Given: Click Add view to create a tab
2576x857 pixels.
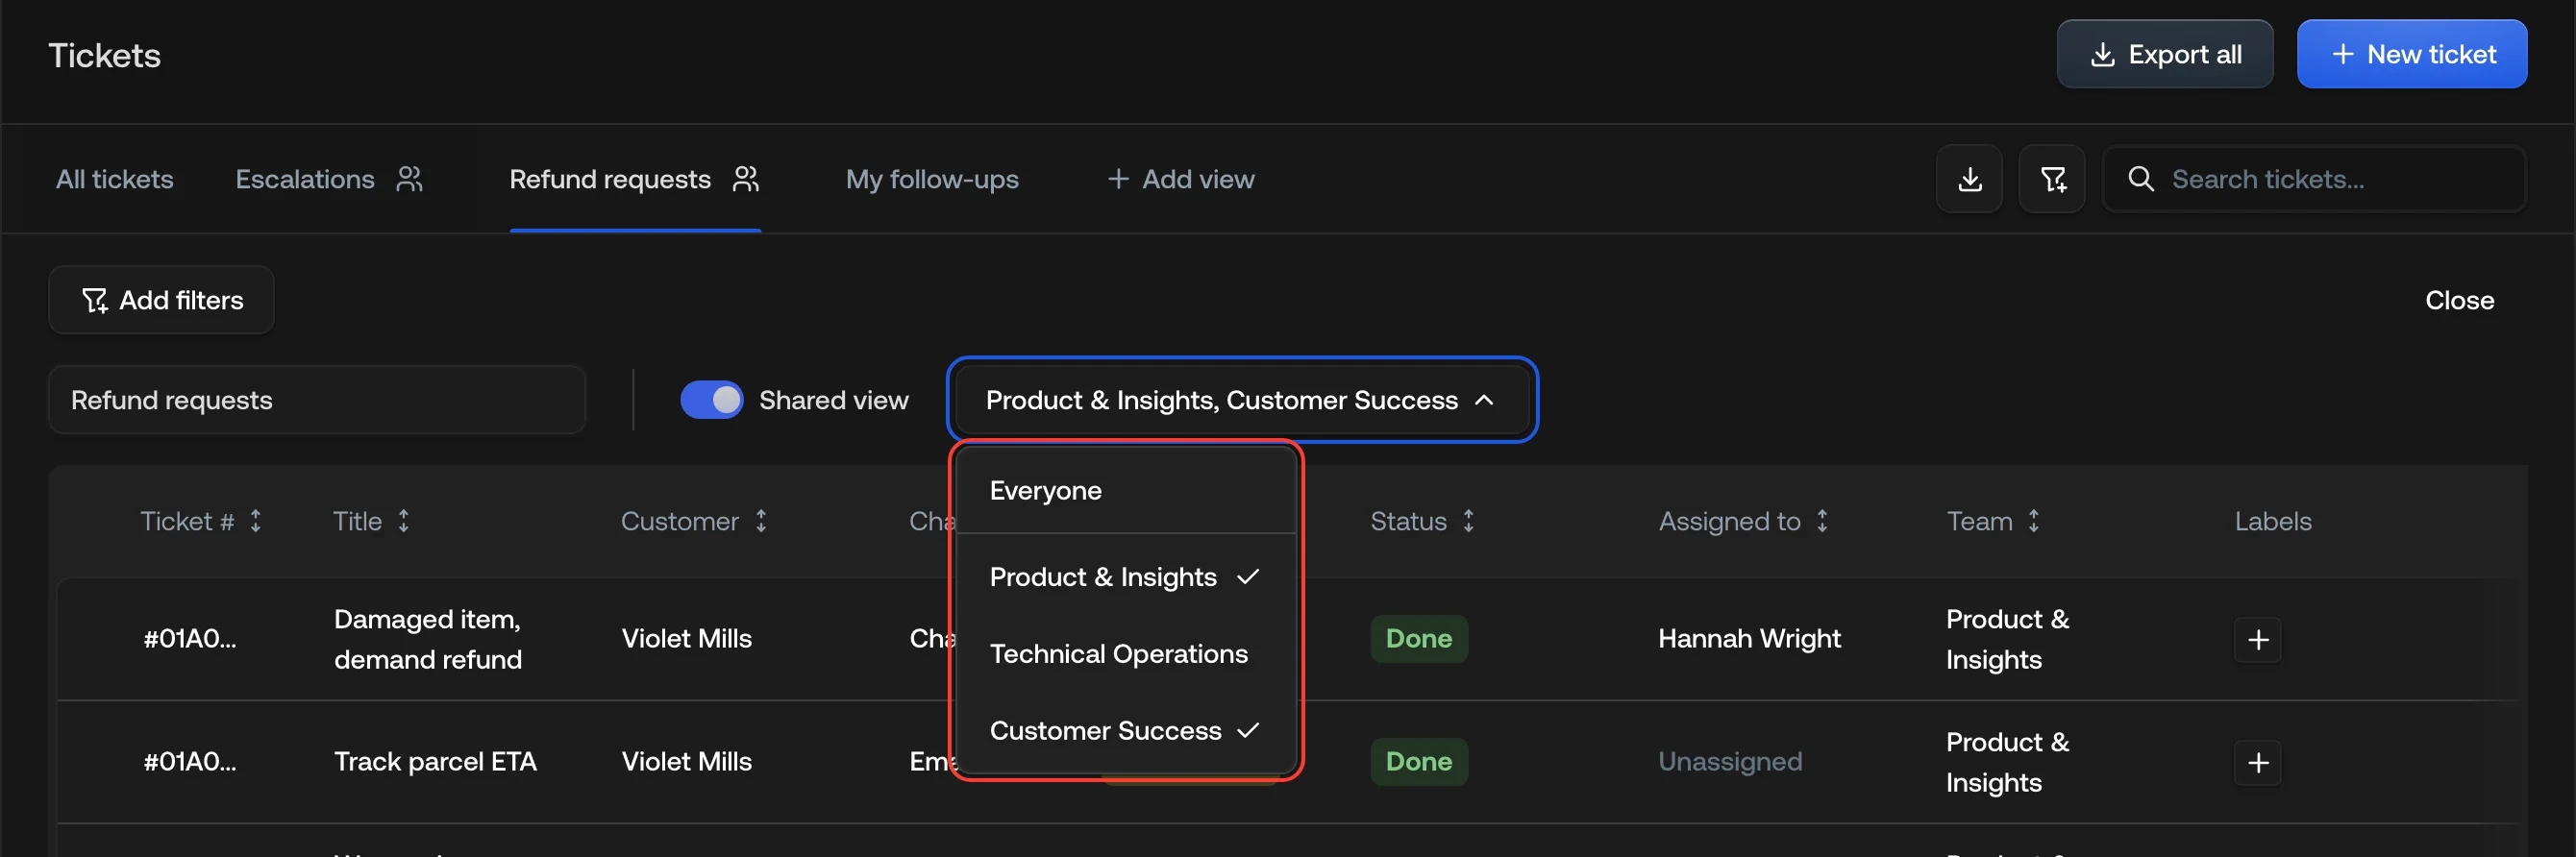Looking at the screenshot, I should pyautogui.click(x=1180, y=179).
